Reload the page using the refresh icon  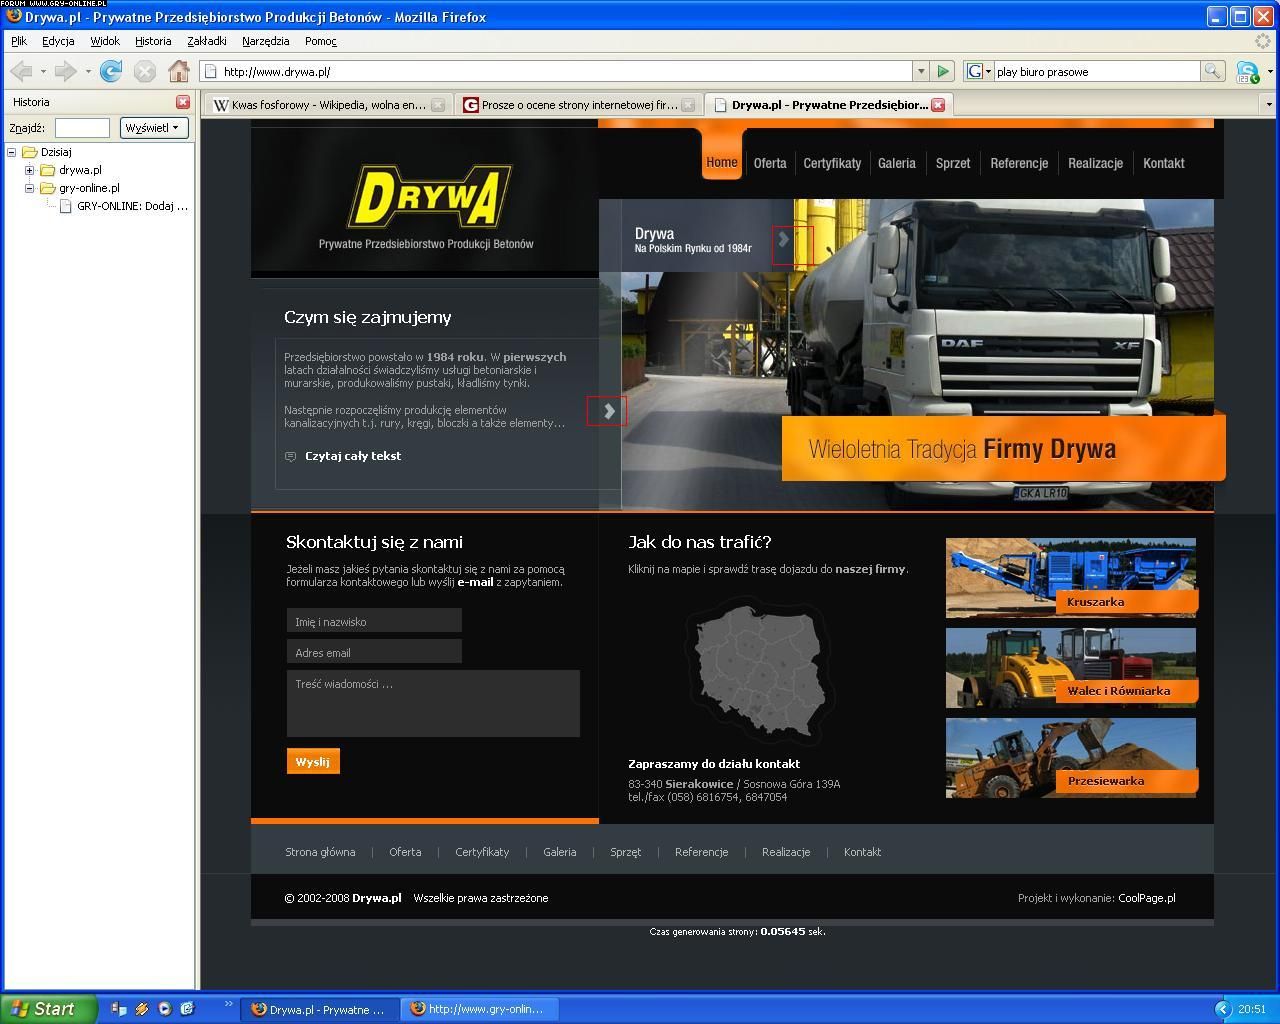[x=111, y=71]
